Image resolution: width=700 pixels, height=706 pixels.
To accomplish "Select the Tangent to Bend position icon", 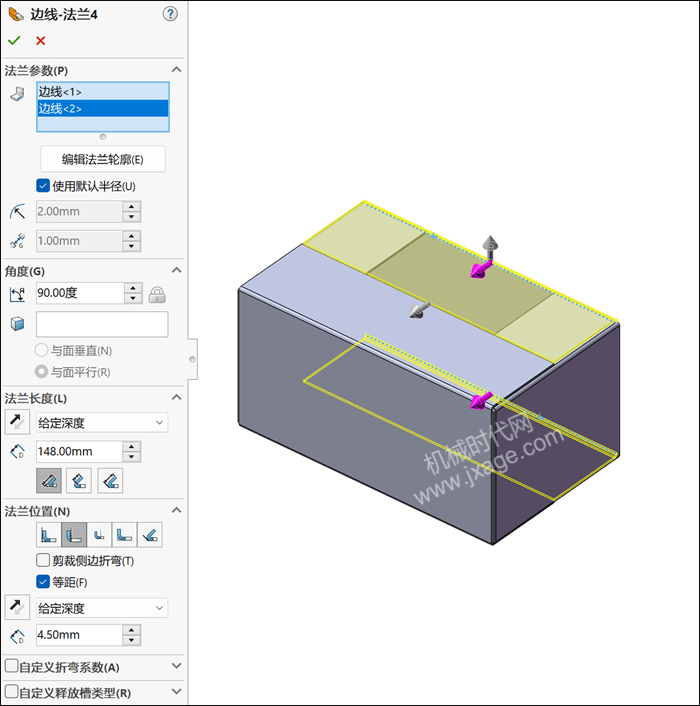I will (149, 535).
